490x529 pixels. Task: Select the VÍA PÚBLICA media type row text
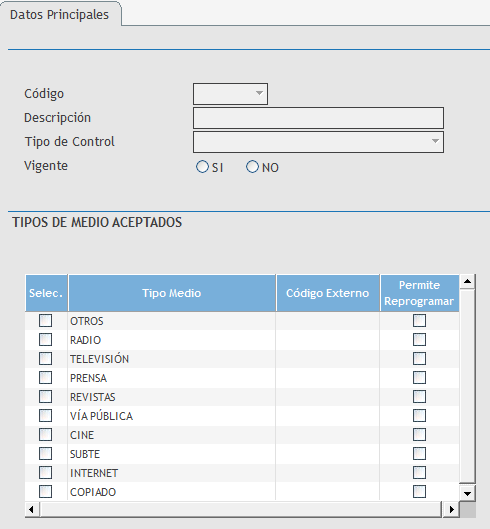[x=101, y=415]
